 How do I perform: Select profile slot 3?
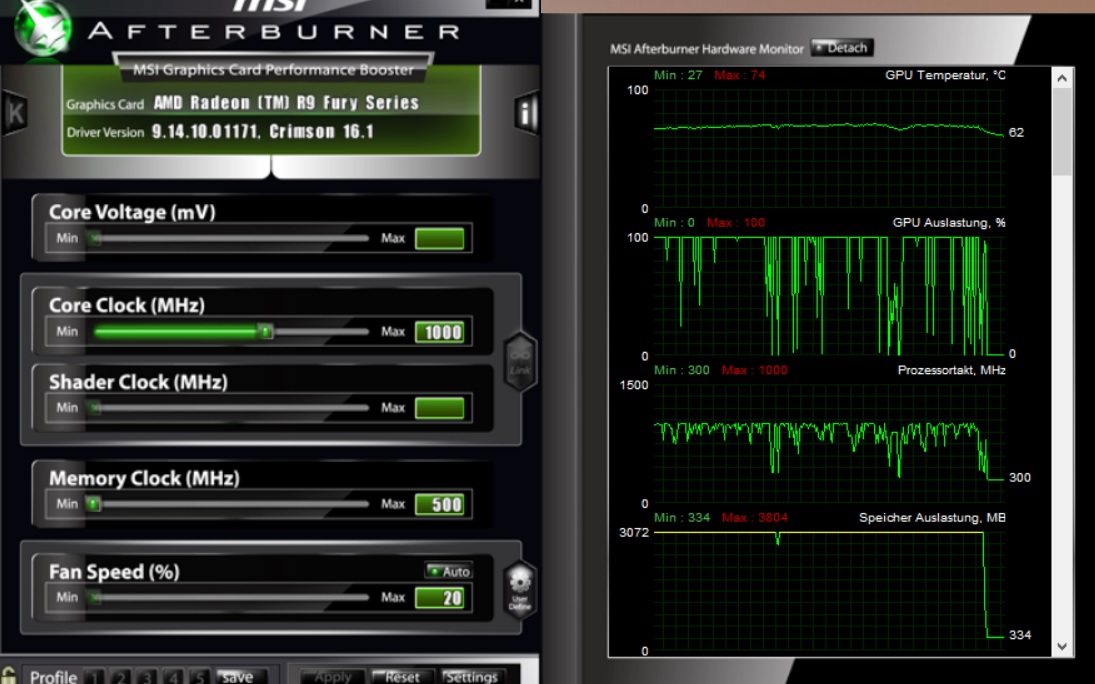coord(147,676)
